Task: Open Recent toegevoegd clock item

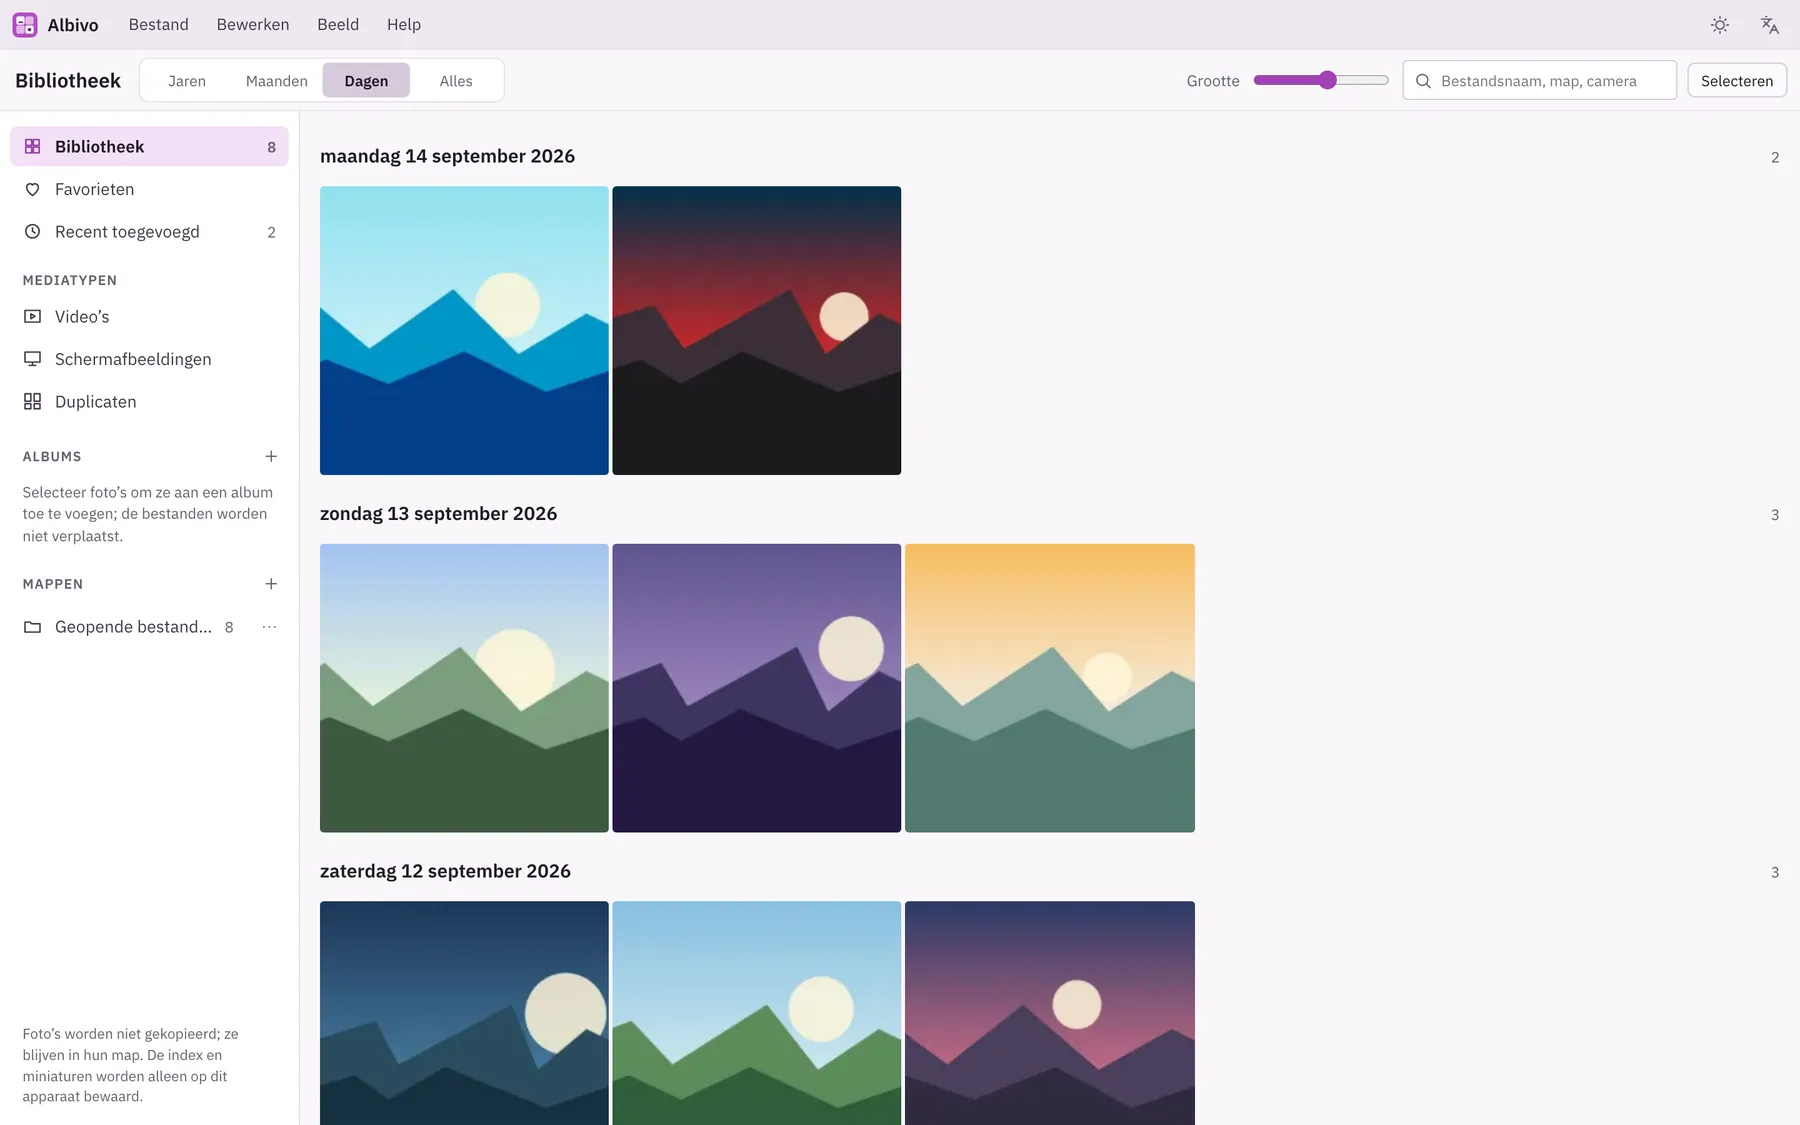Action: 149,232
